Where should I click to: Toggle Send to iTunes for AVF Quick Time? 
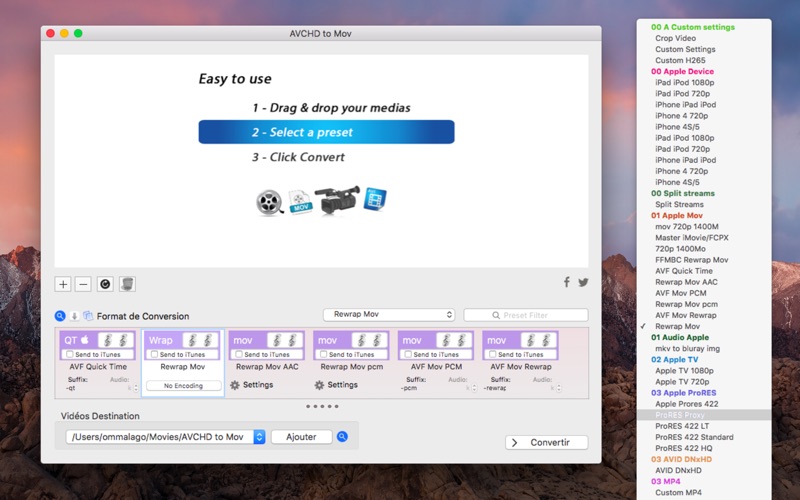[x=70, y=354]
